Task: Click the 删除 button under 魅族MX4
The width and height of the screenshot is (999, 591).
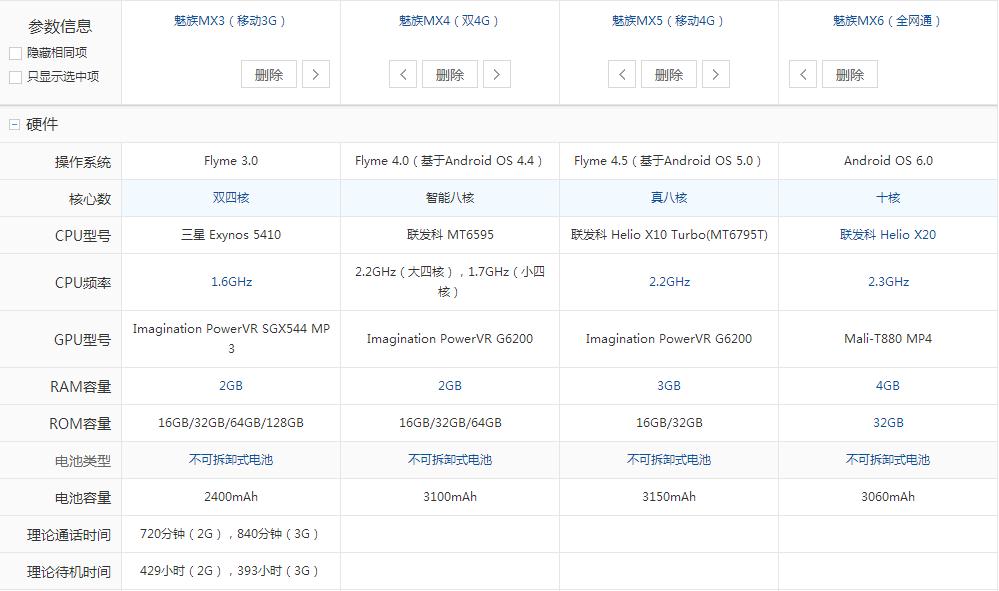Action: 449,74
